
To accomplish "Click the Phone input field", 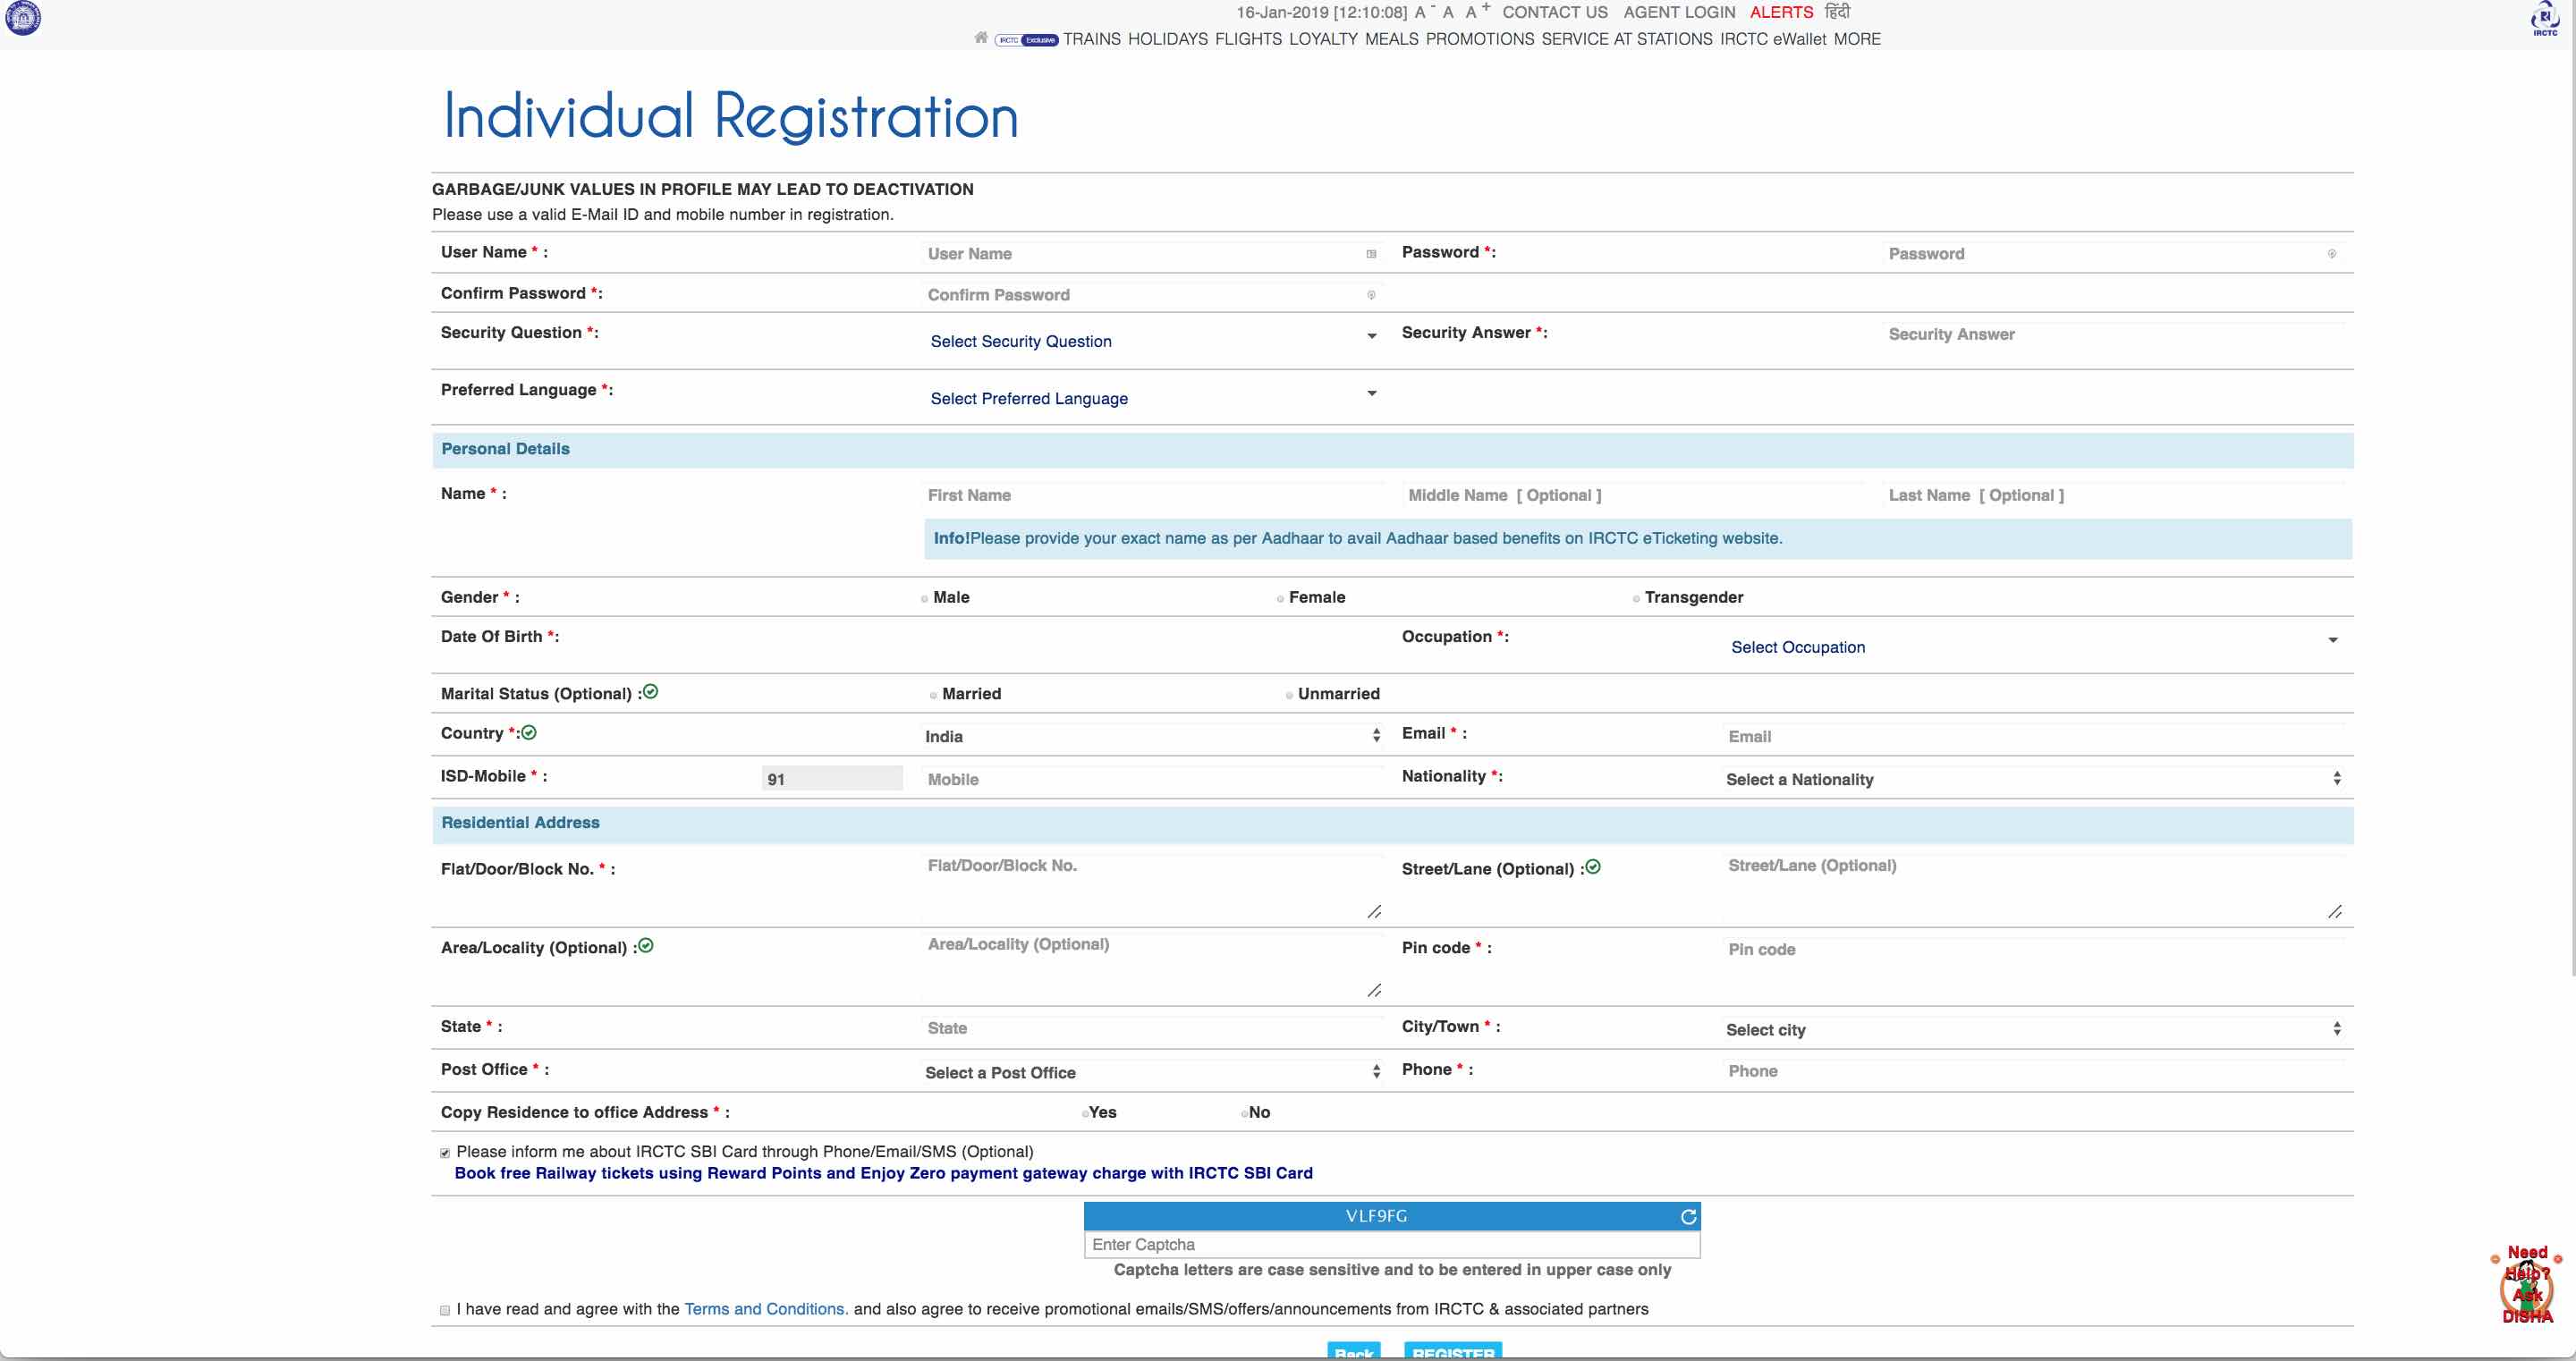I will click(2034, 1071).
